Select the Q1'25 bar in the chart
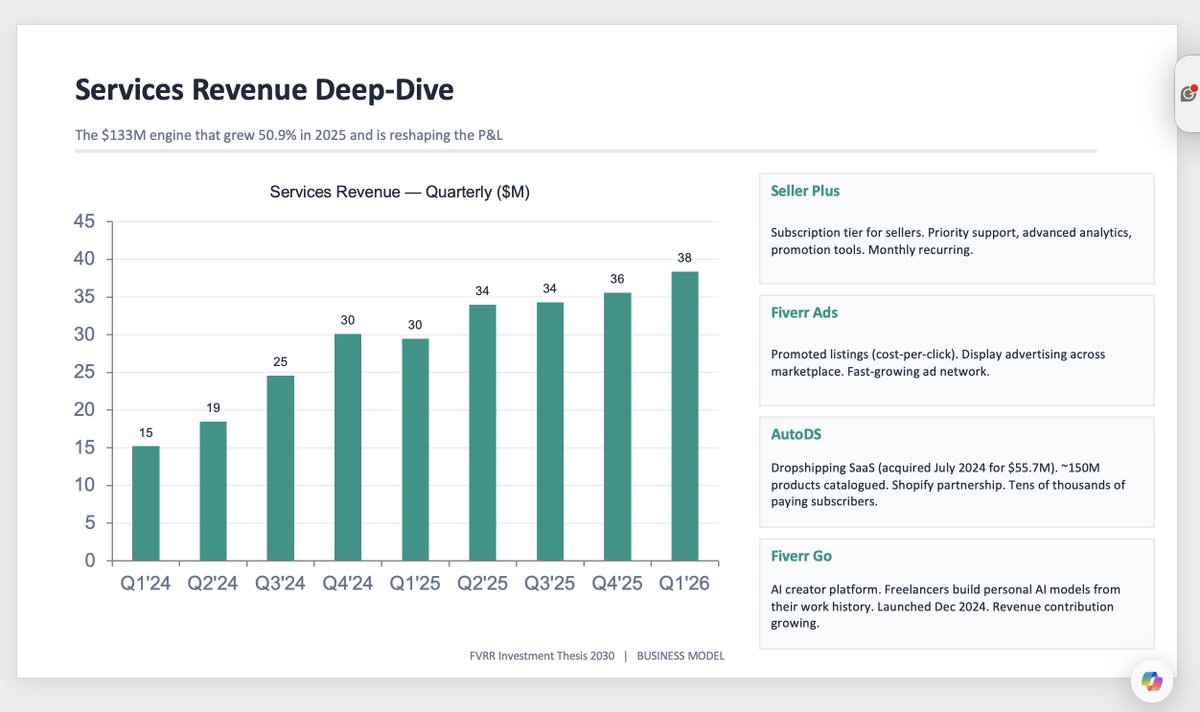 coord(415,449)
